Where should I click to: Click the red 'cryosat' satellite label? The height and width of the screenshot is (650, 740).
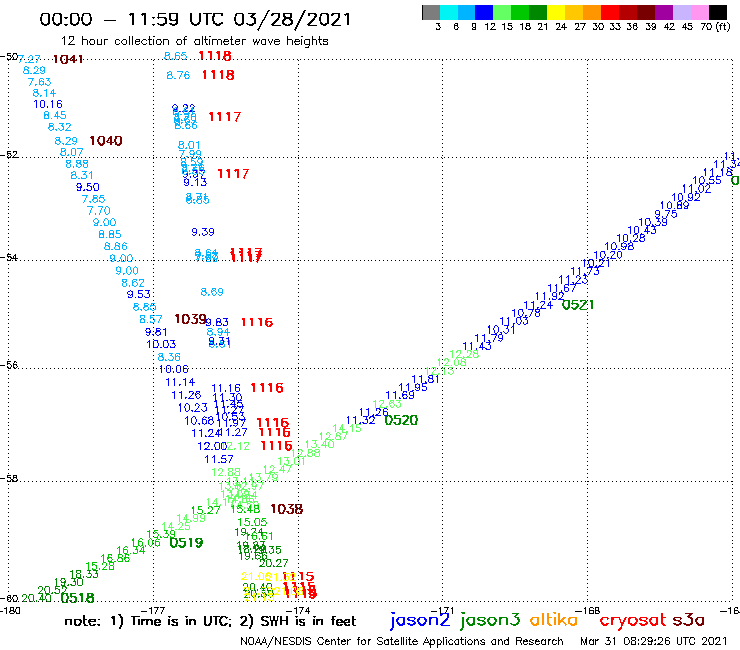tap(633, 620)
